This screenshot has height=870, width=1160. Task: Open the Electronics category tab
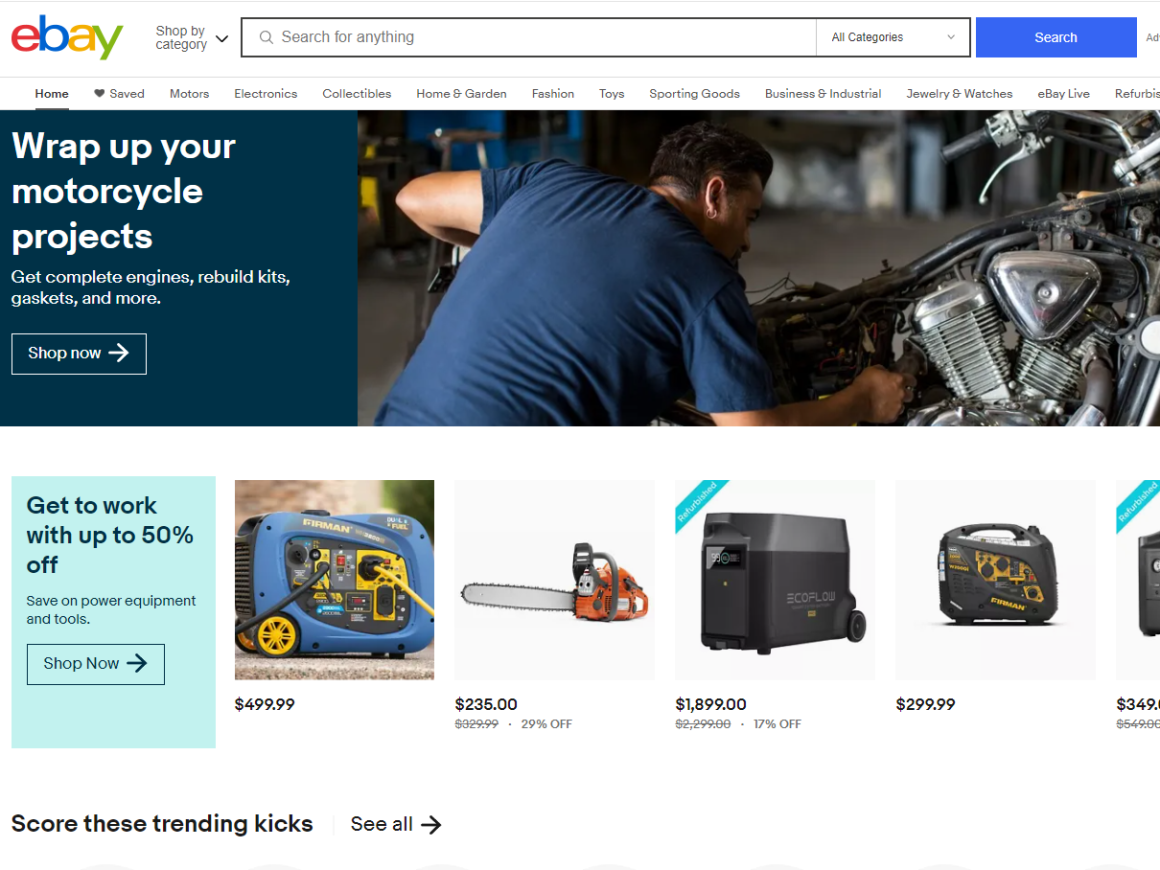coord(265,94)
